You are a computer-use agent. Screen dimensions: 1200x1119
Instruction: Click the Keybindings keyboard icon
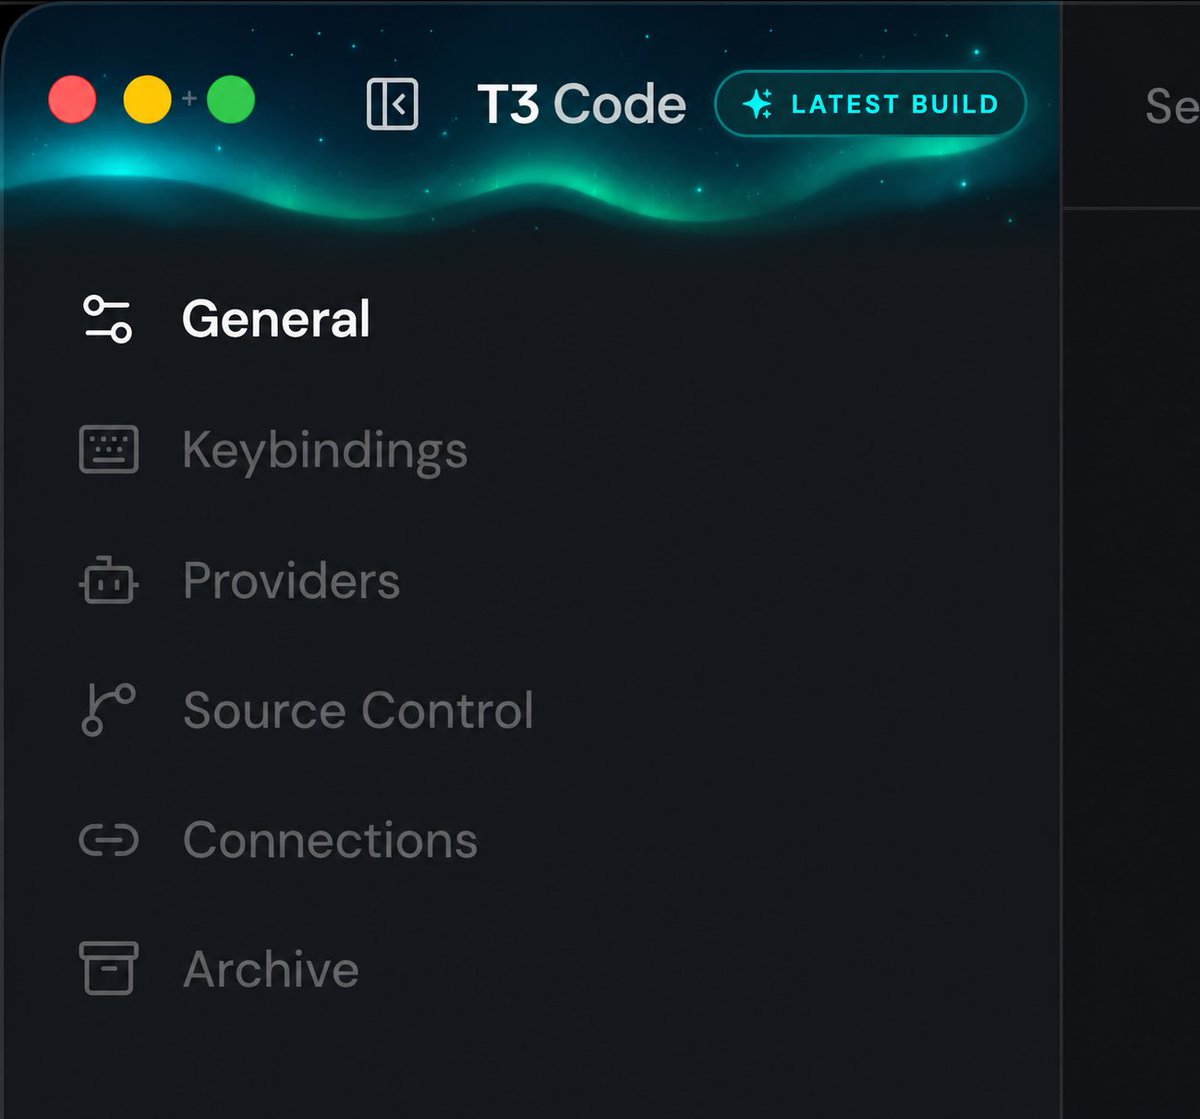[x=108, y=450]
